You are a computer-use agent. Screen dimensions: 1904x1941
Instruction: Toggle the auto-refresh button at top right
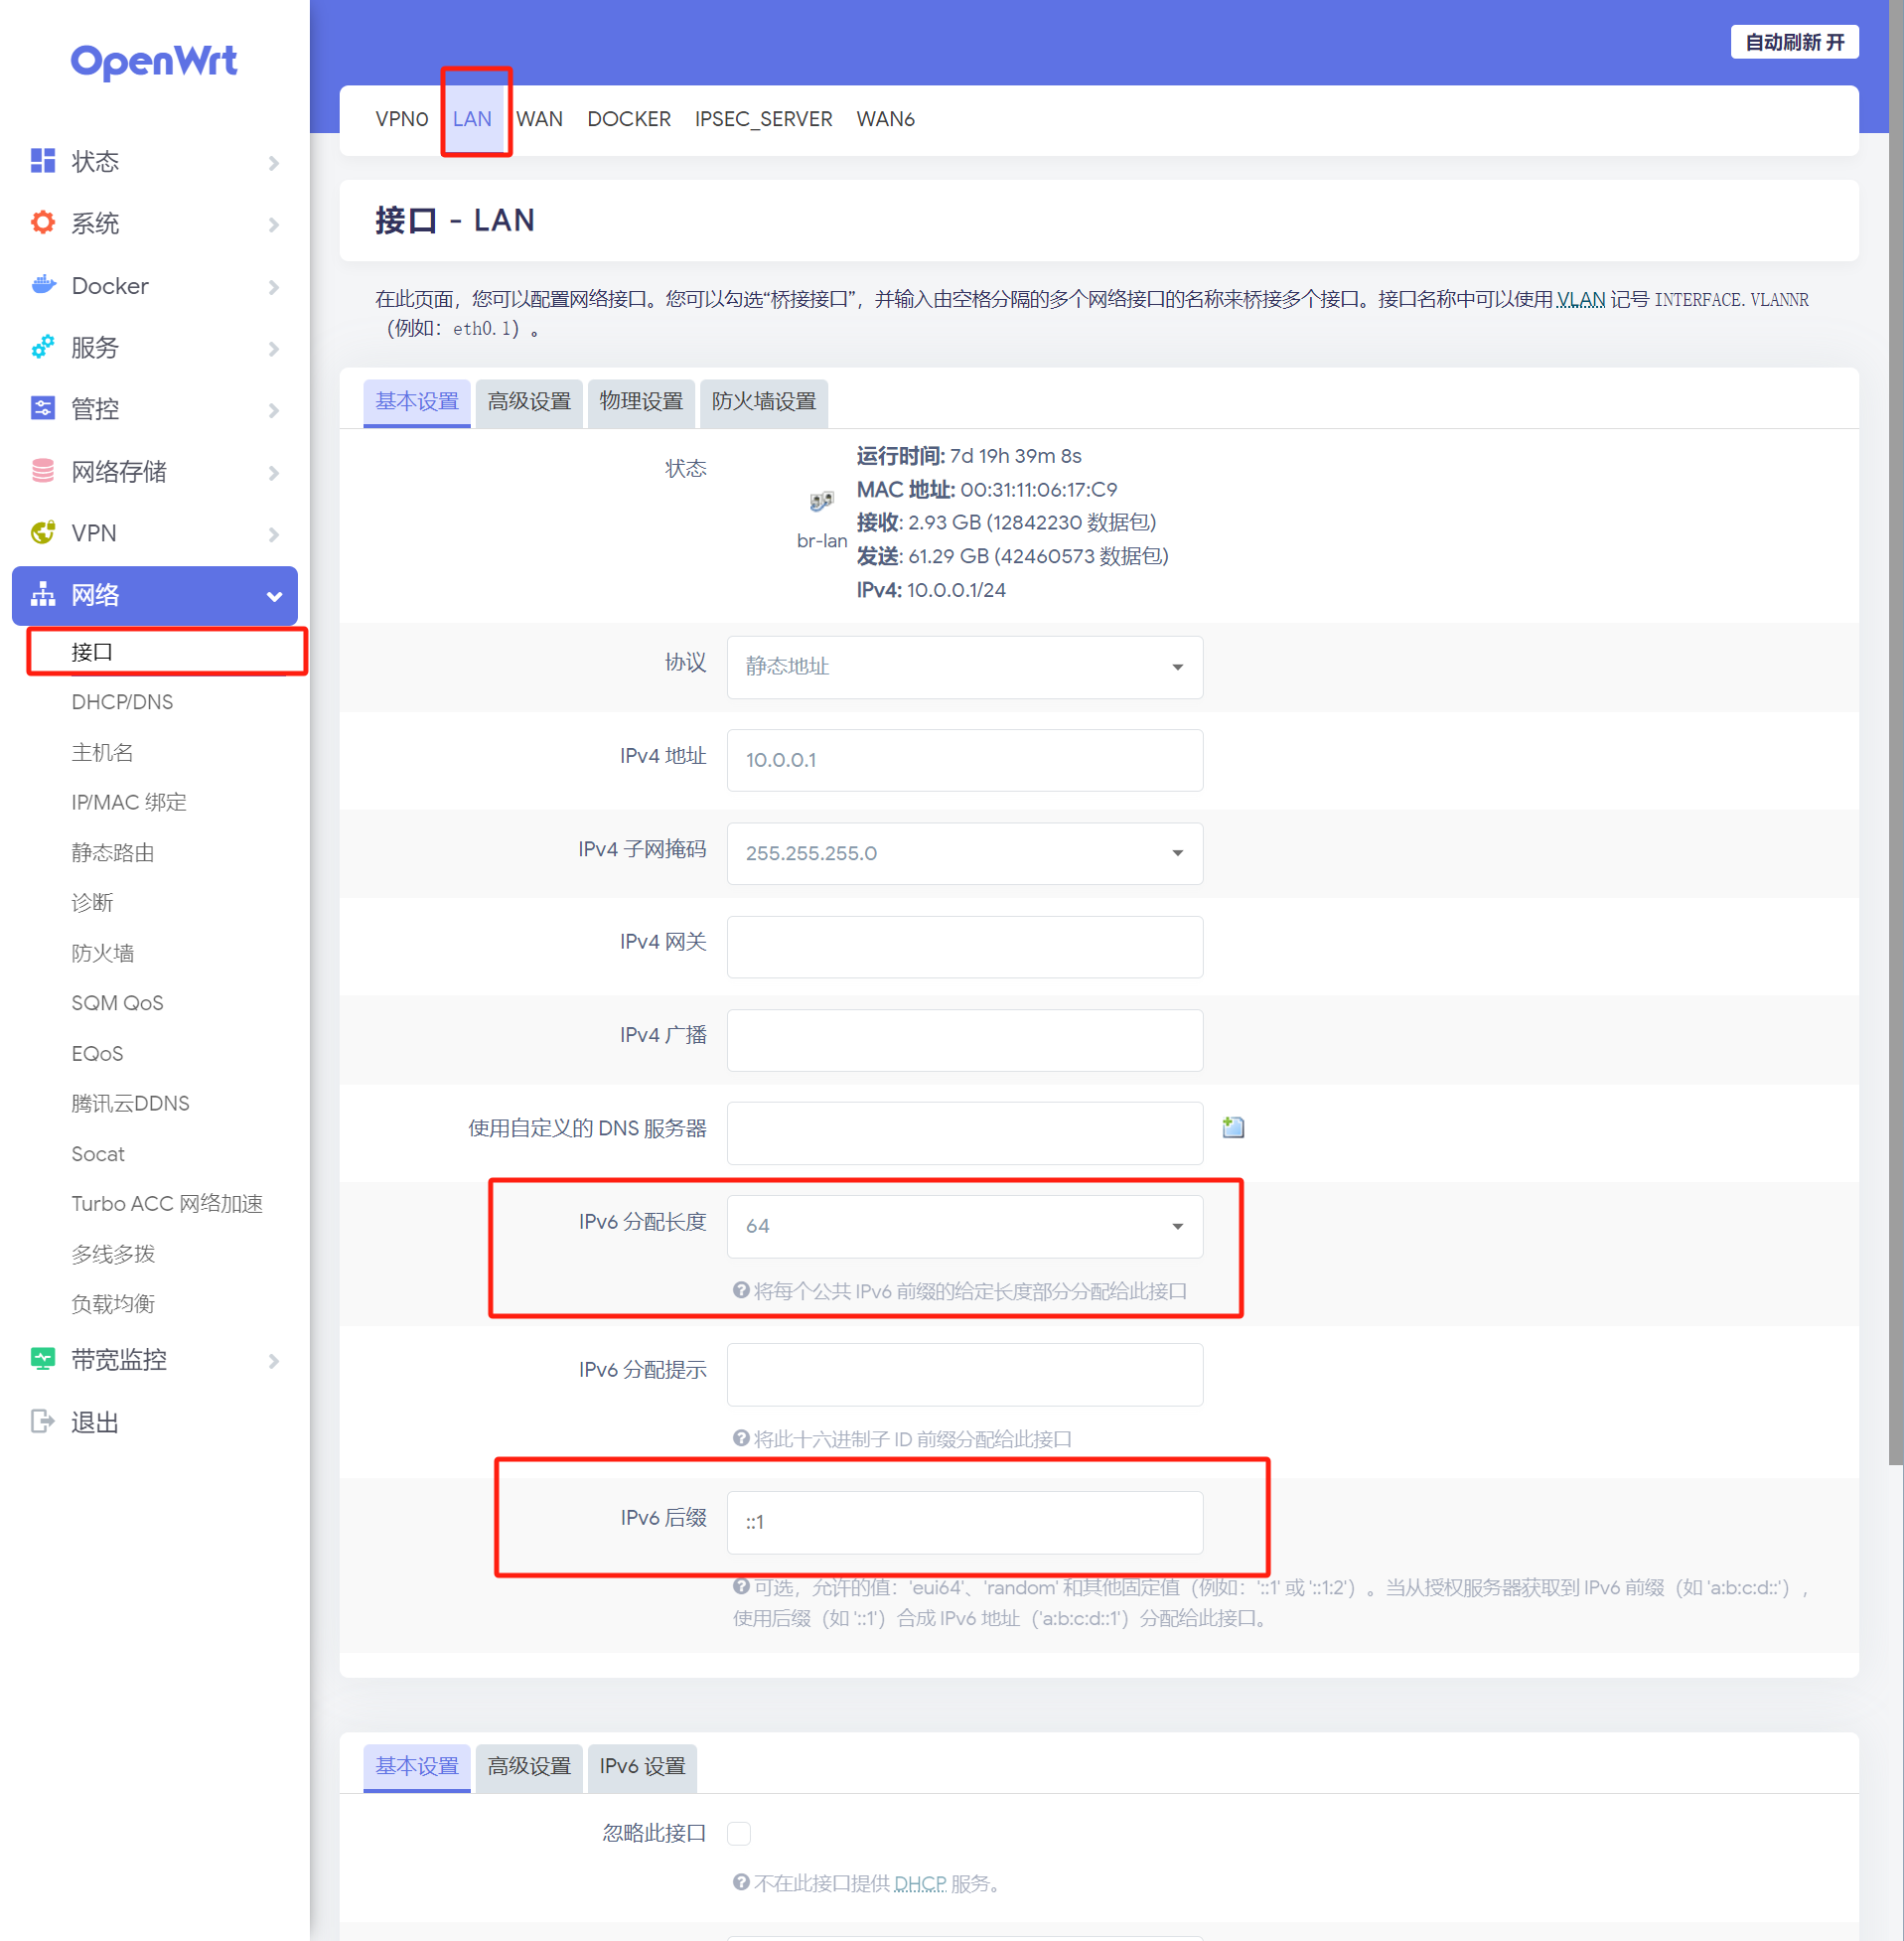click(1794, 42)
